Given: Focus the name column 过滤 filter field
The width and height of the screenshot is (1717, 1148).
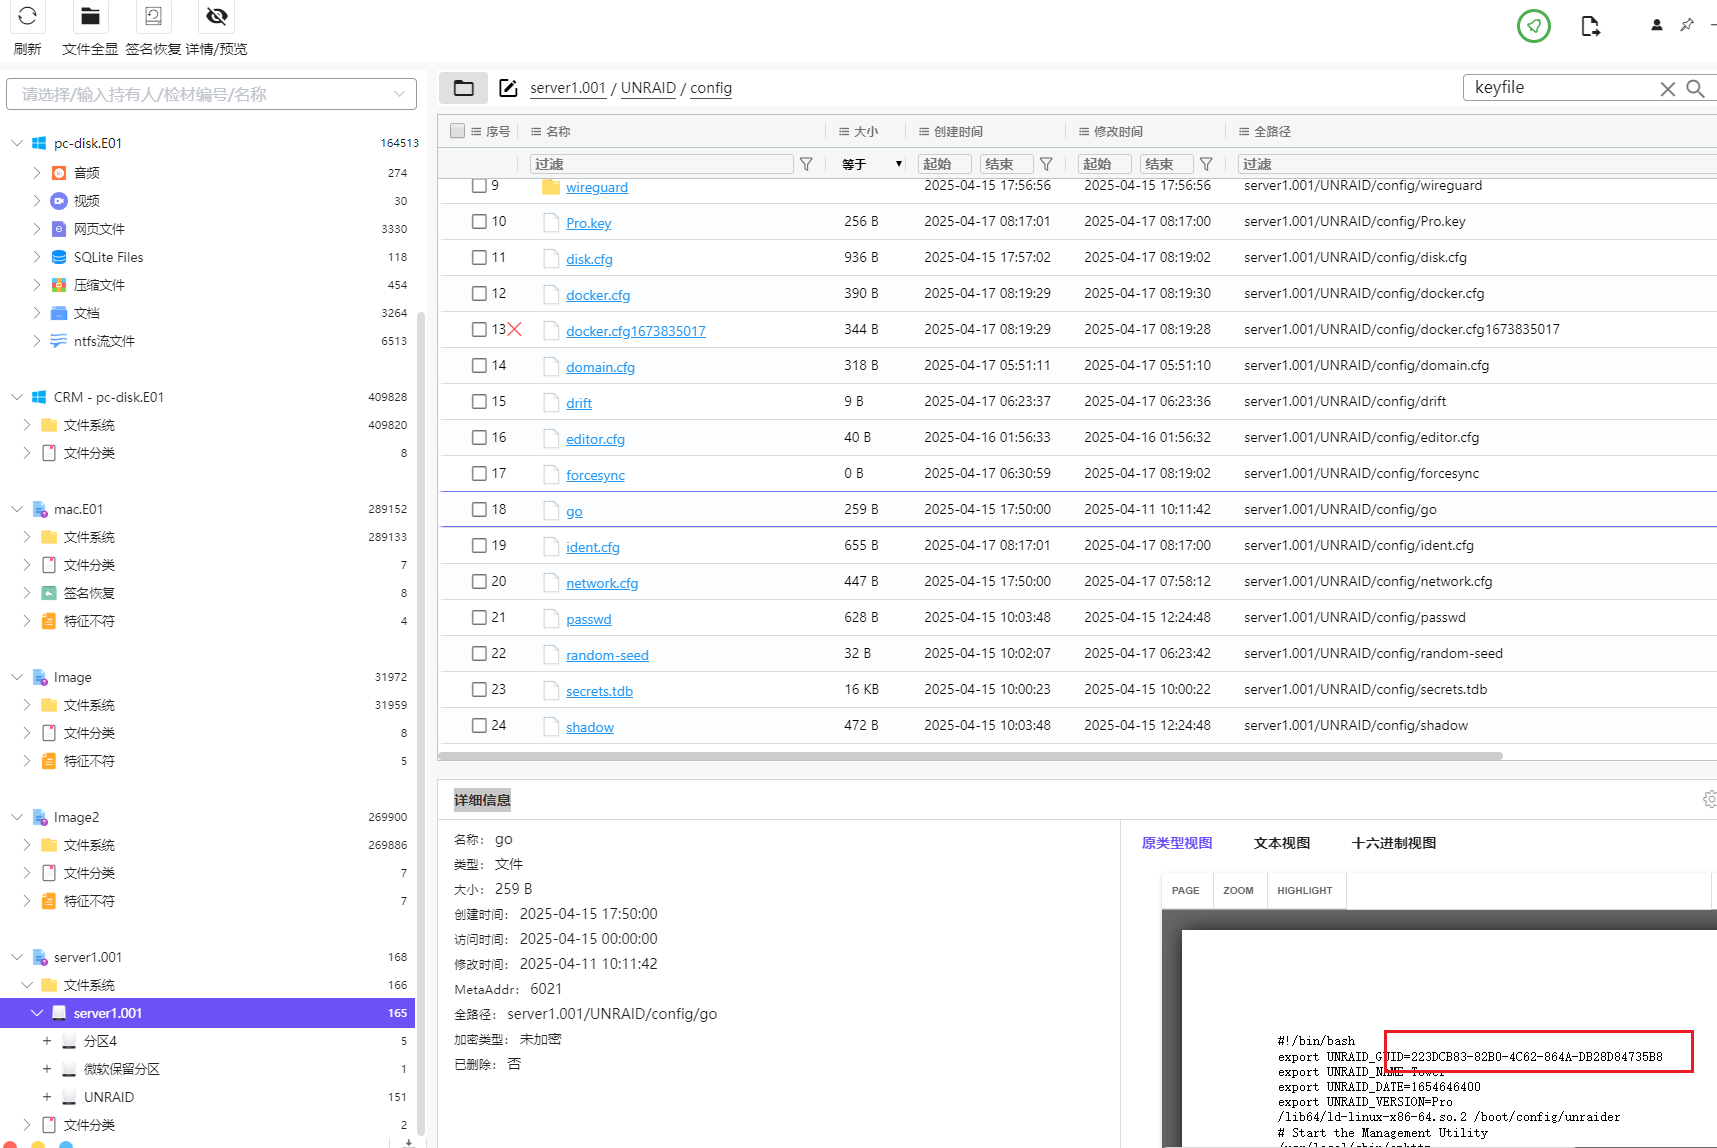Looking at the screenshot, I should tap(662, 164).
